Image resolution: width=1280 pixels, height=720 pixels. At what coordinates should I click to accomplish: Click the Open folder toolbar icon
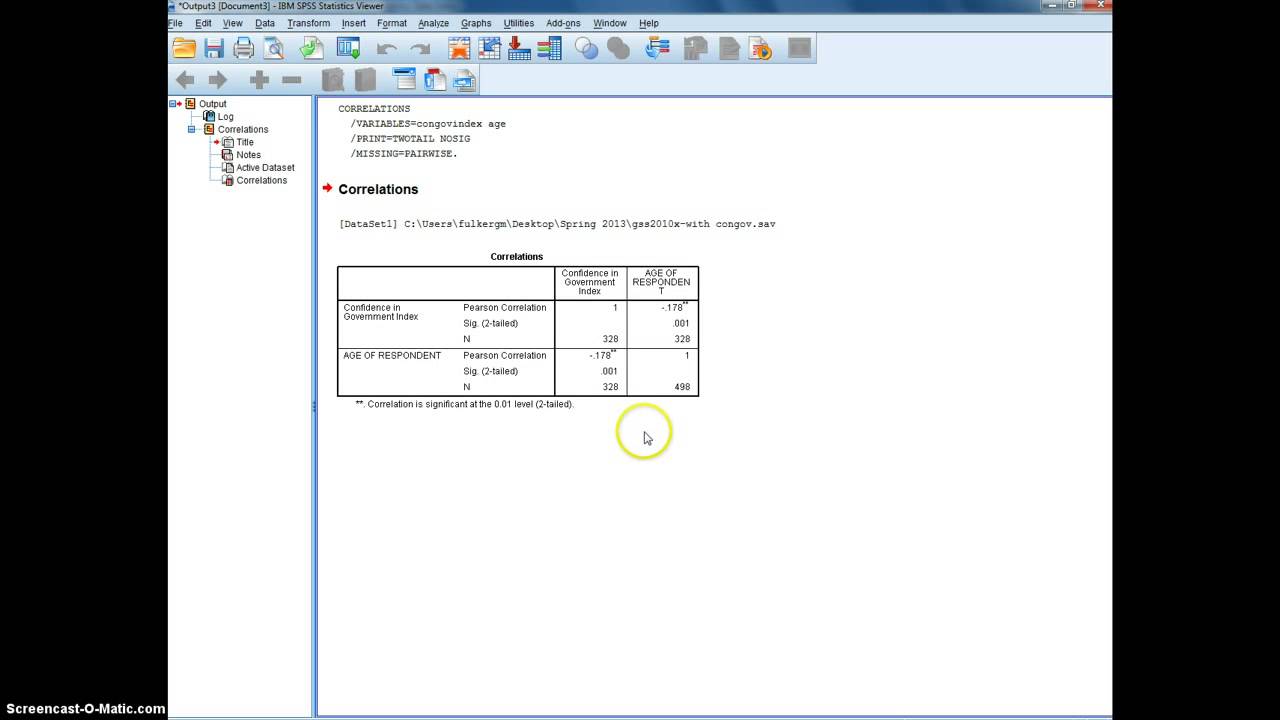(184, 48)
